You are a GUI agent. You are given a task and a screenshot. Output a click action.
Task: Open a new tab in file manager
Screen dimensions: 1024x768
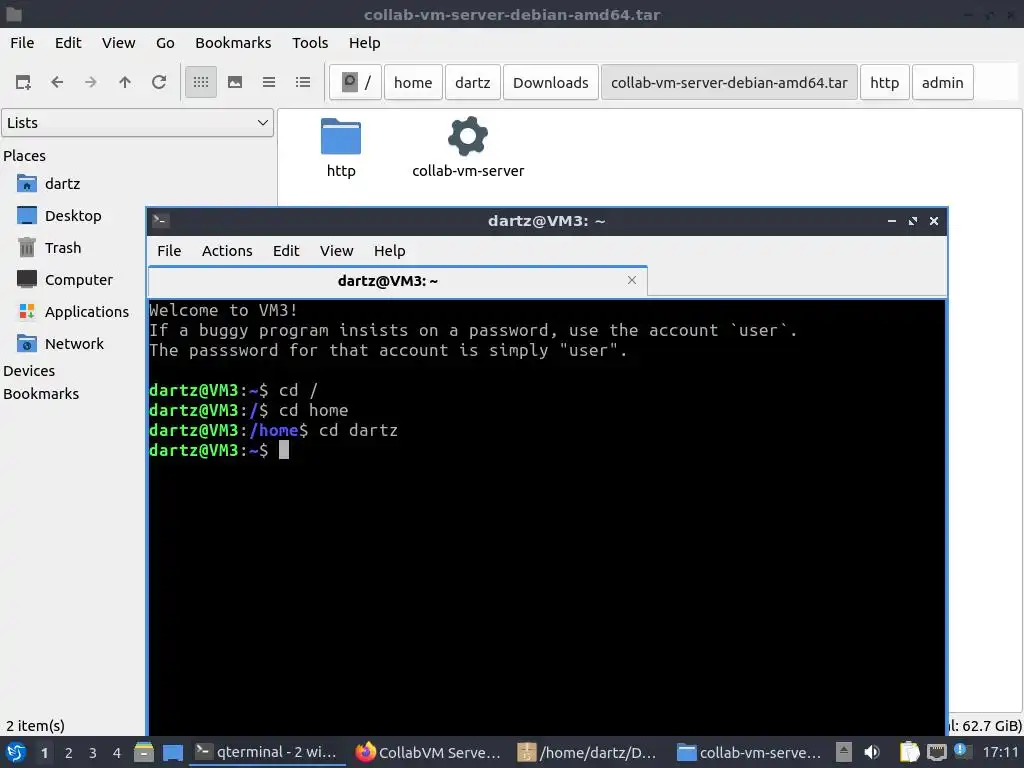[x=23, y=82]
